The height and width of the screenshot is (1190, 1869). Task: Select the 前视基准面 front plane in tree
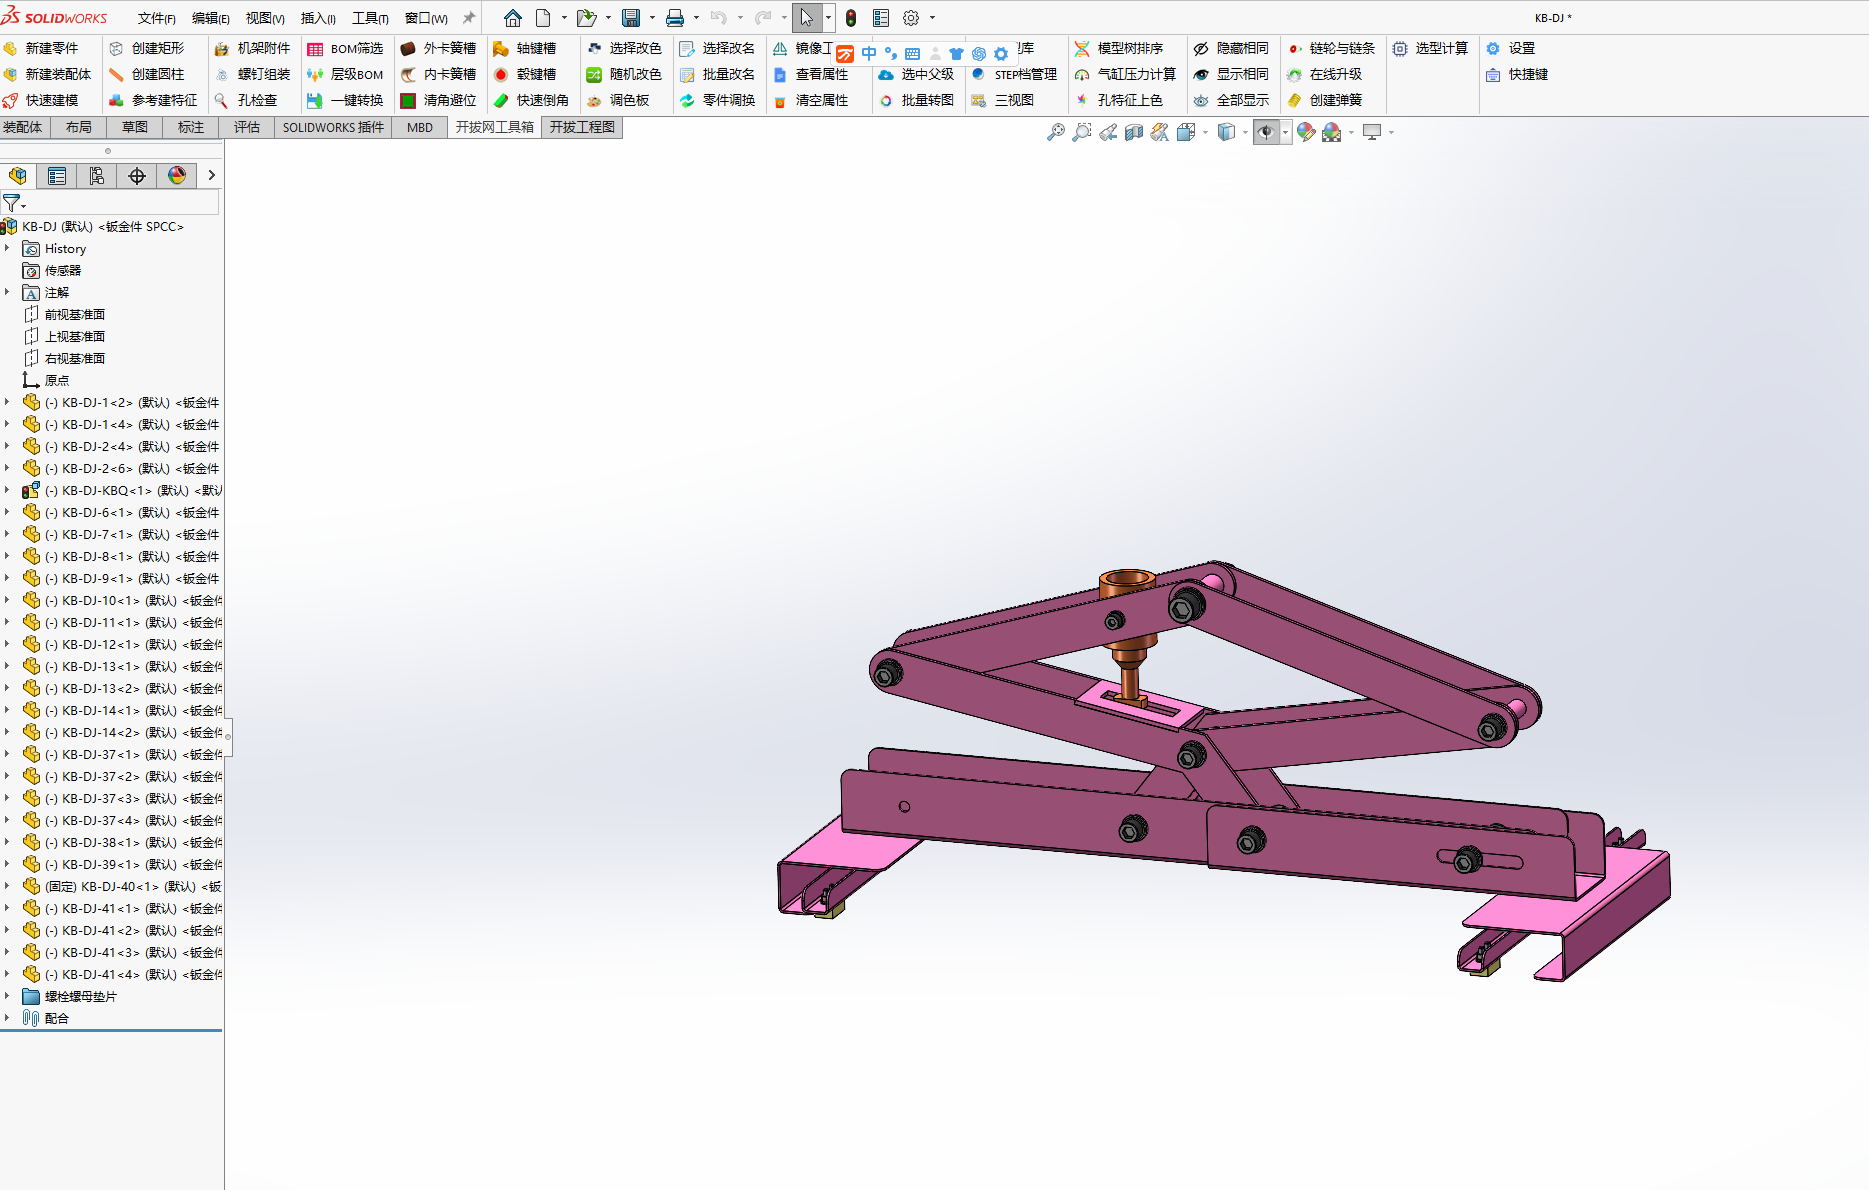coord(75,314)
